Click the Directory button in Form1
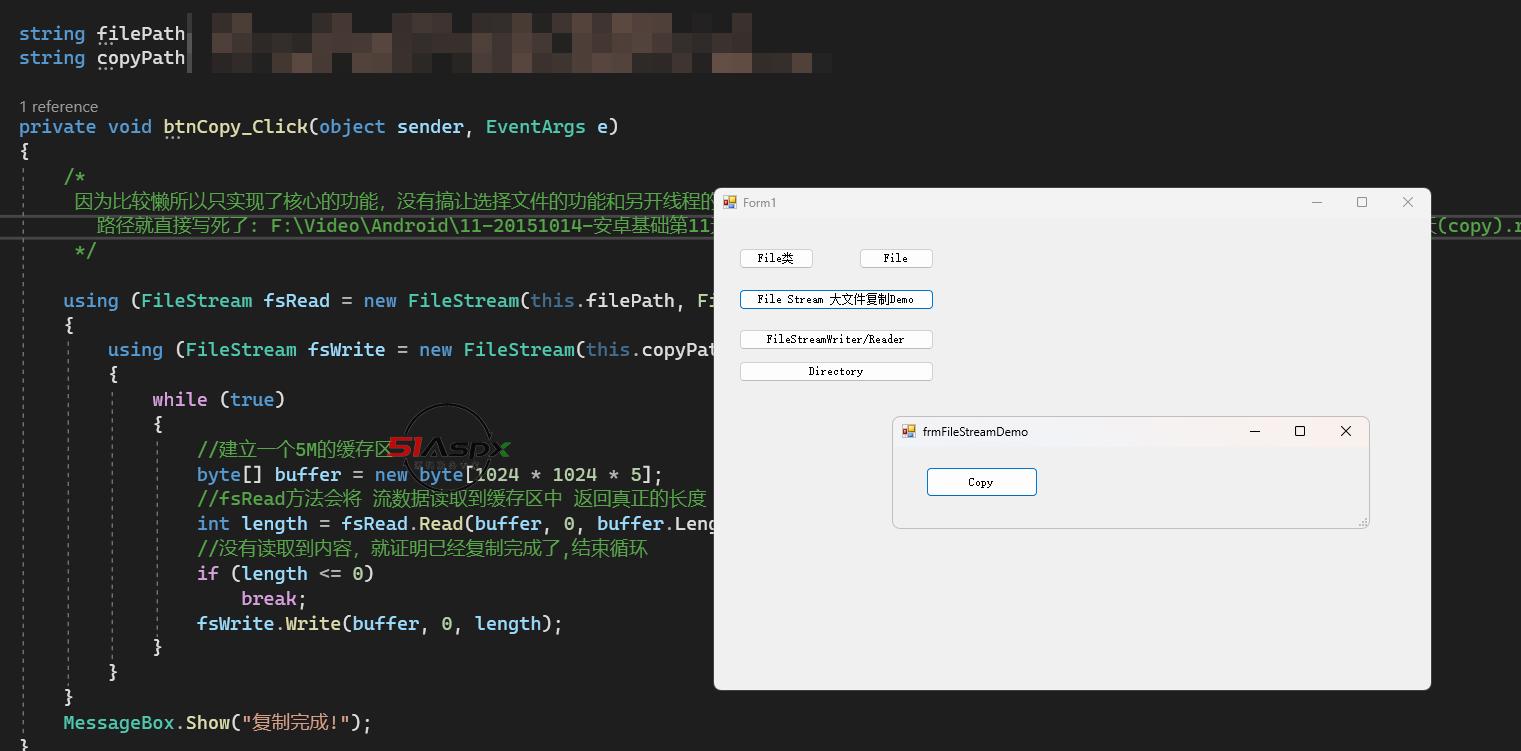Viewport: 1521px width, 751px height. (836, 371)
